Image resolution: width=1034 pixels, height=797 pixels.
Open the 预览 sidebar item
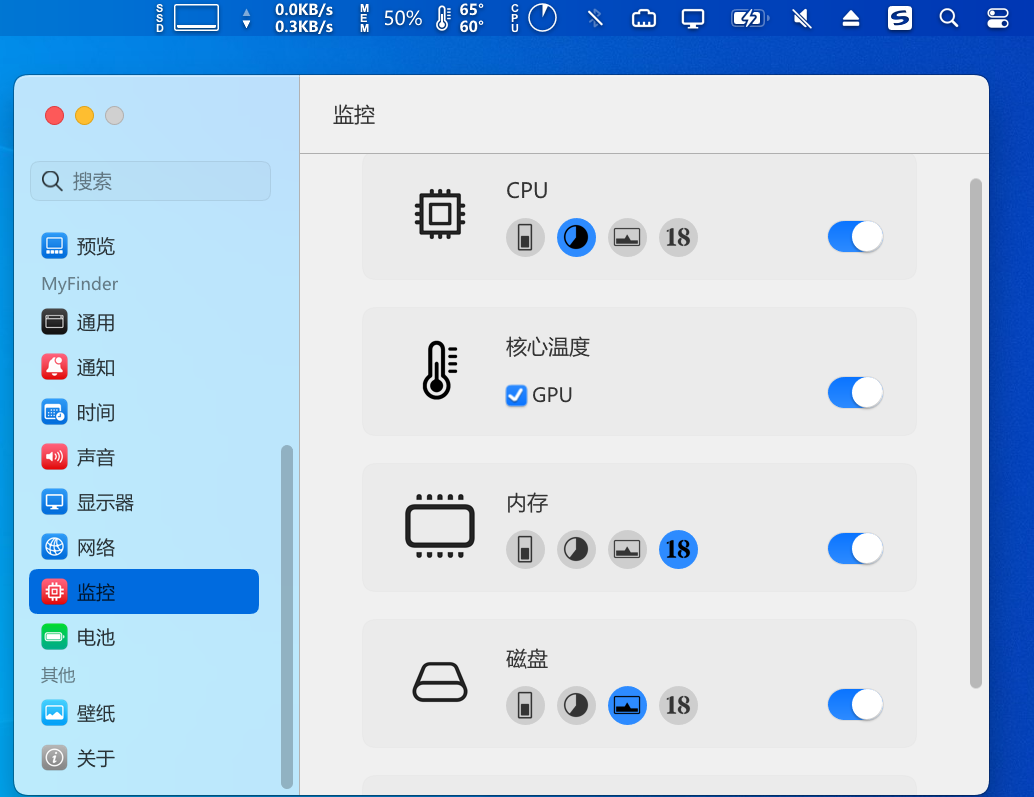(x=144, y=246)
